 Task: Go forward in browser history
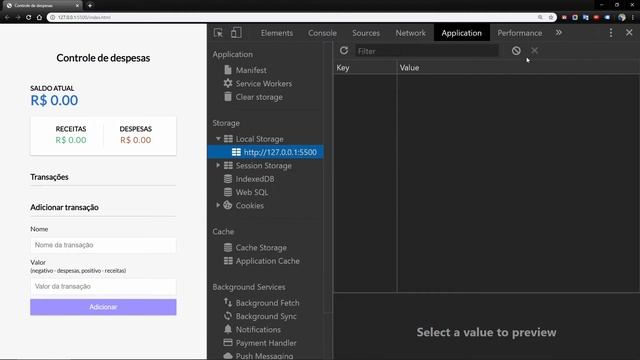tap(18, 18)
